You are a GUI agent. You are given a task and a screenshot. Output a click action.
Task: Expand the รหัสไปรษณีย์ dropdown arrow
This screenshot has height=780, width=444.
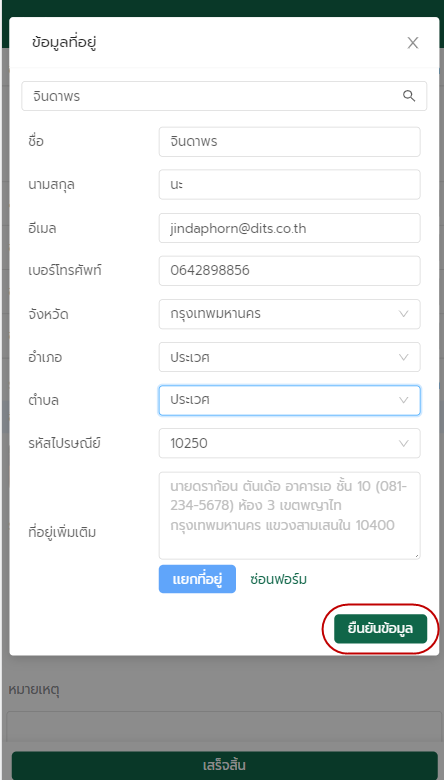pyautogui.click(x=404, y=443)
